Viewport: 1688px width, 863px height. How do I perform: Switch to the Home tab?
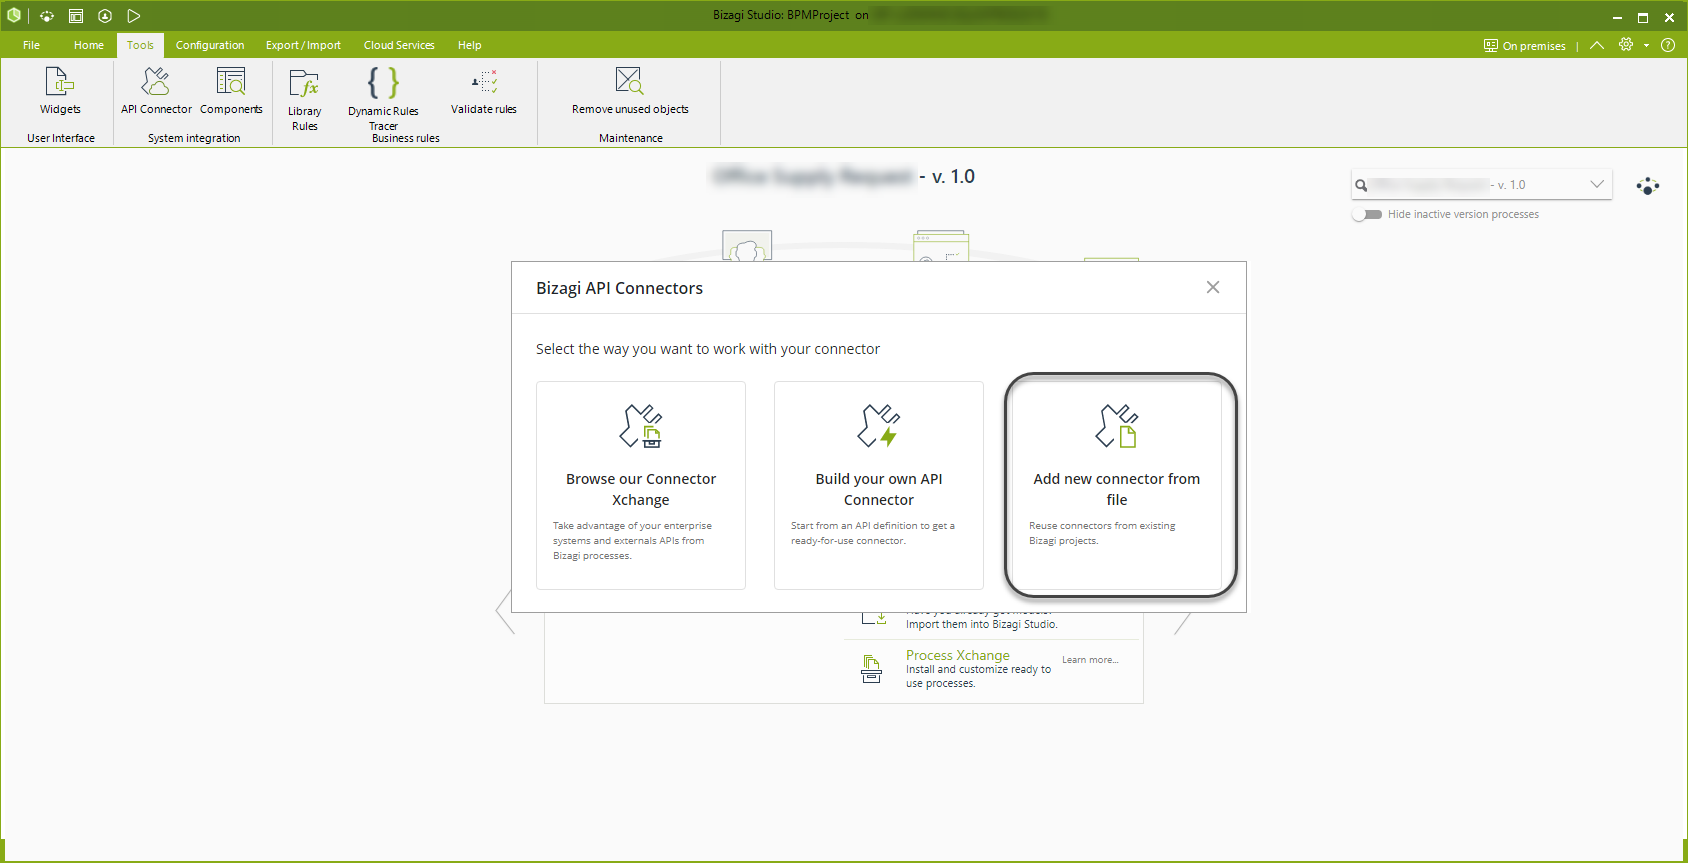pyautogui.click(x=89, y=45)
